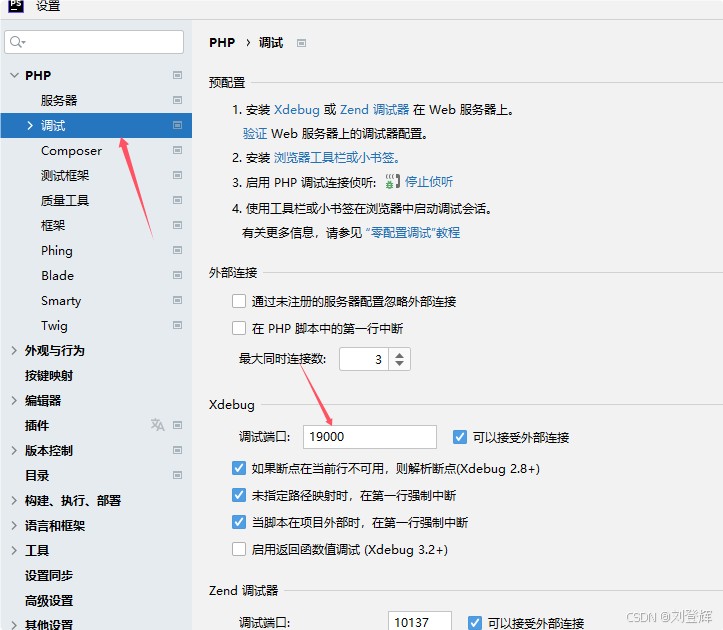The height and width of the screenshot is (630, 723).
Task: Click project-level icon next to 服务器 row
Action: click(x=177, y=100)
